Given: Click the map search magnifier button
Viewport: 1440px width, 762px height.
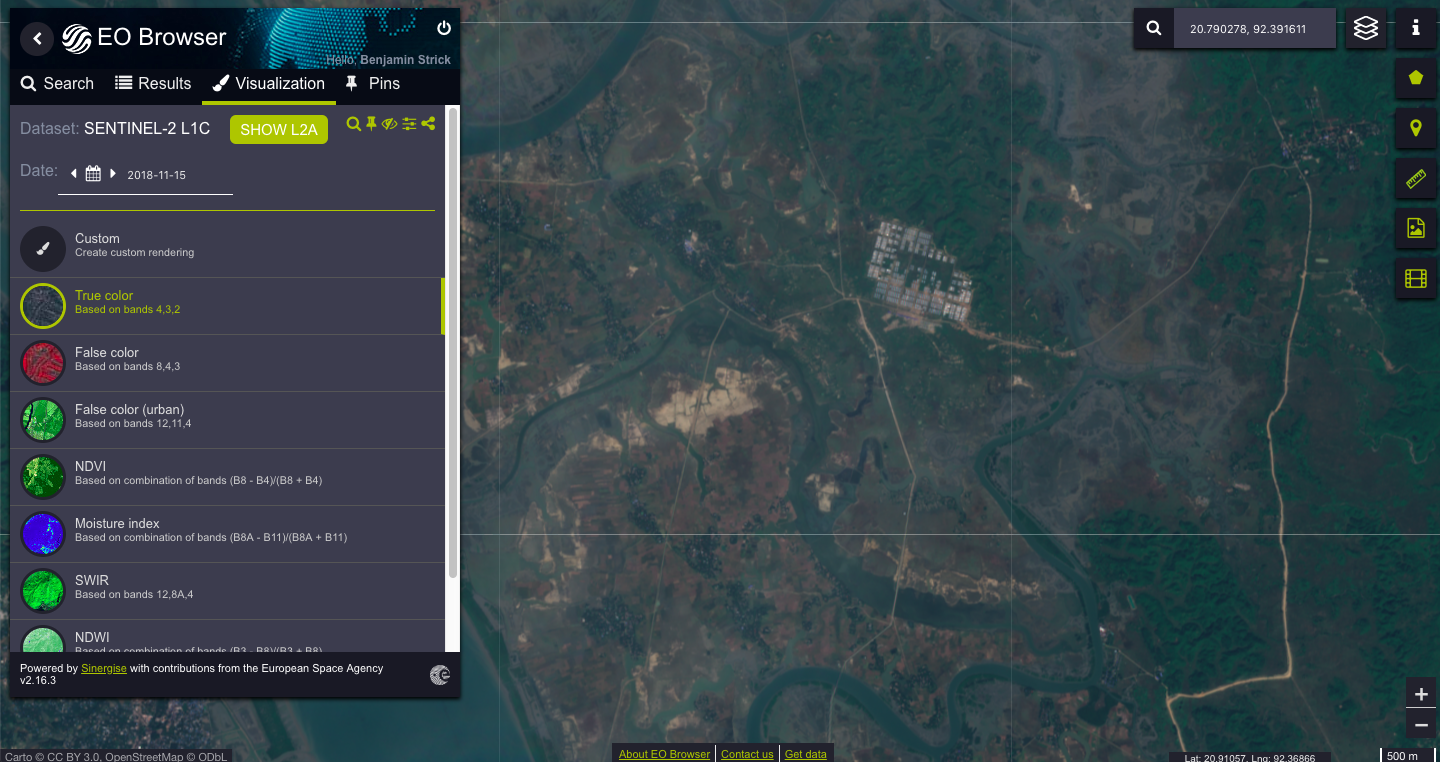Looking at the screenshot, I should coord(1154,29).
